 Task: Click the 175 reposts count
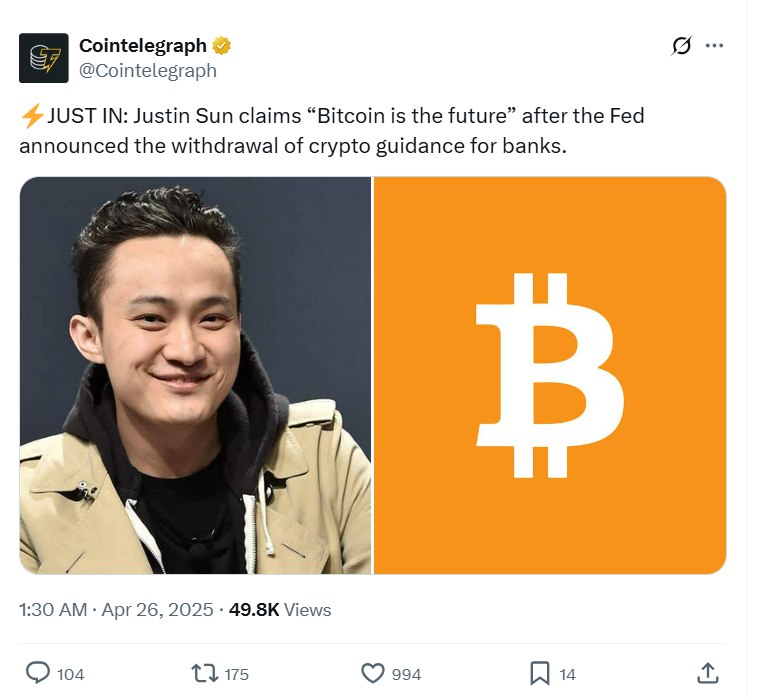237,674
